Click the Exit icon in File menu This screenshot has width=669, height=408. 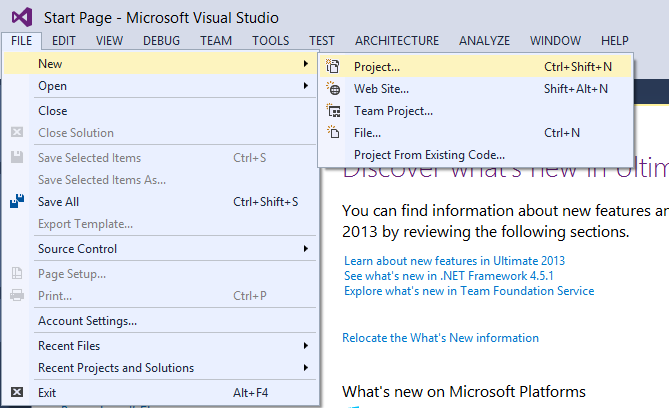[x=16, y=393]
